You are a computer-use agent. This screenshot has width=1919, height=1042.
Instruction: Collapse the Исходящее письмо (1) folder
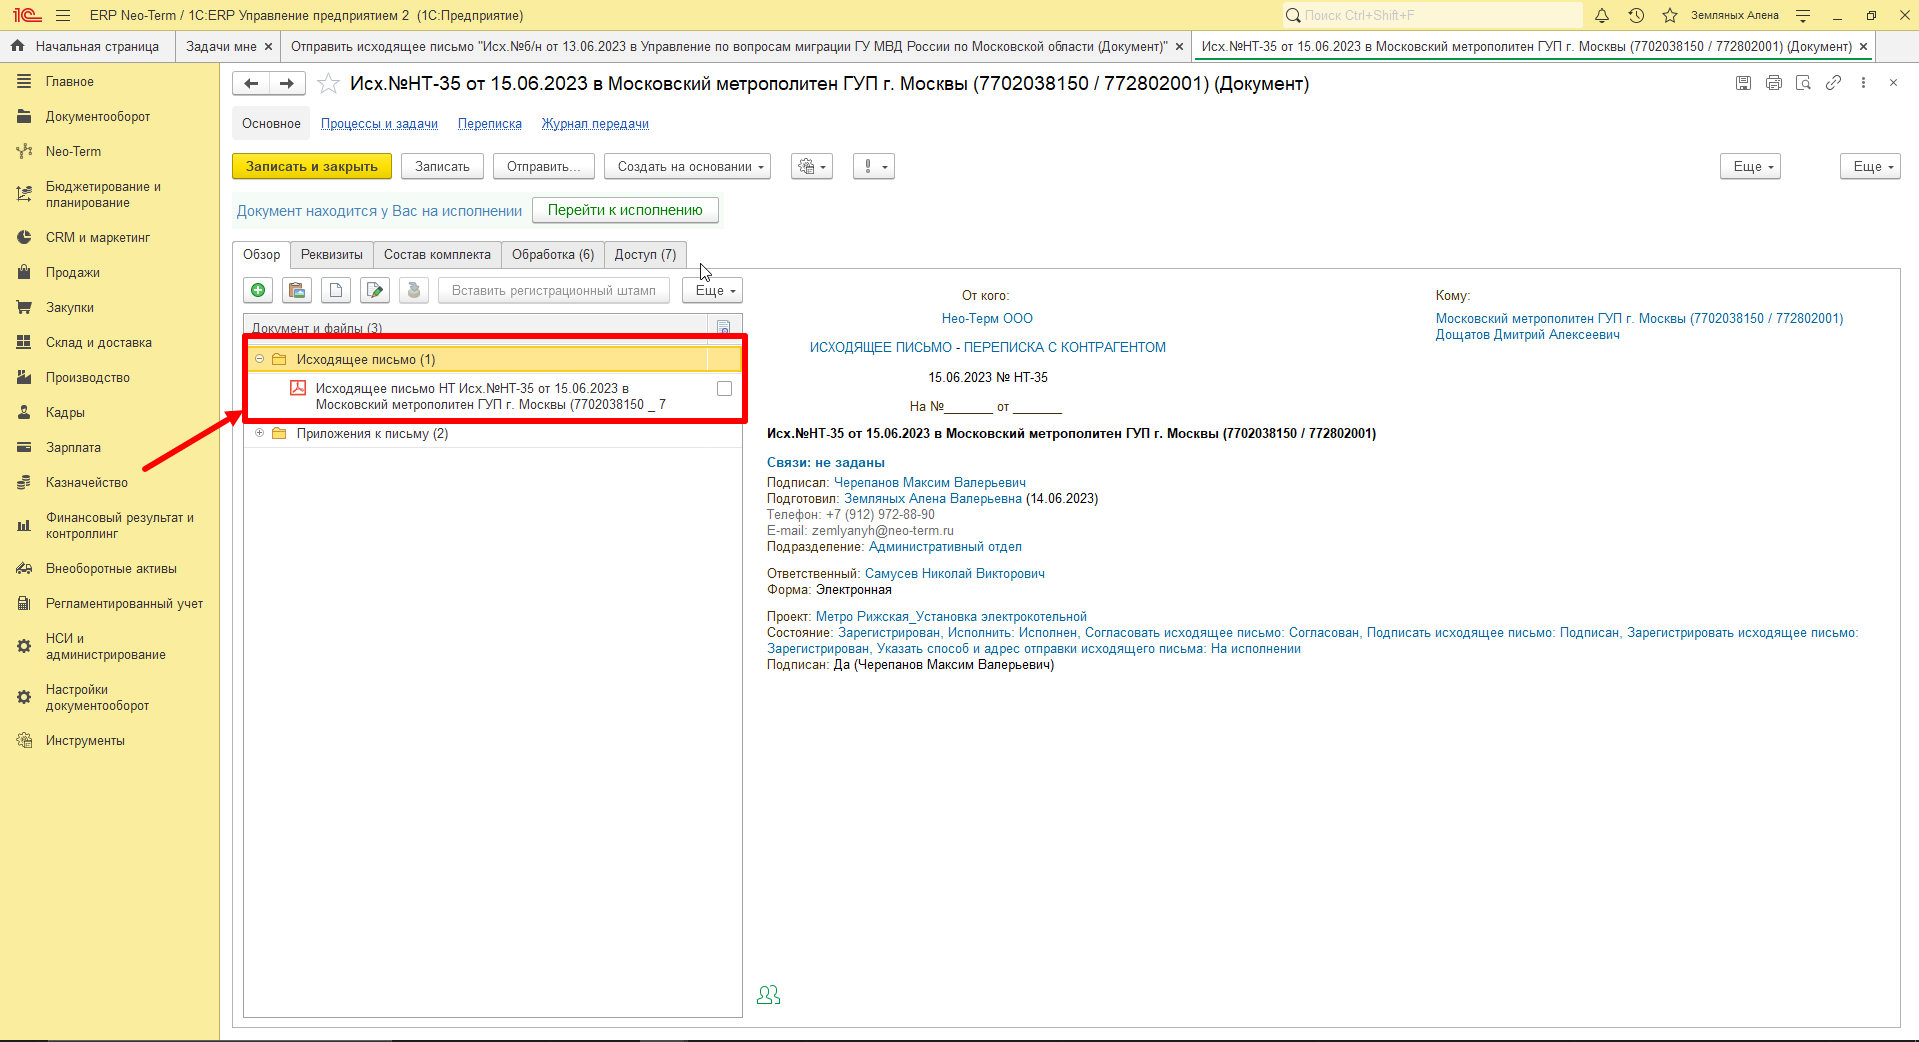click(259, 359)
